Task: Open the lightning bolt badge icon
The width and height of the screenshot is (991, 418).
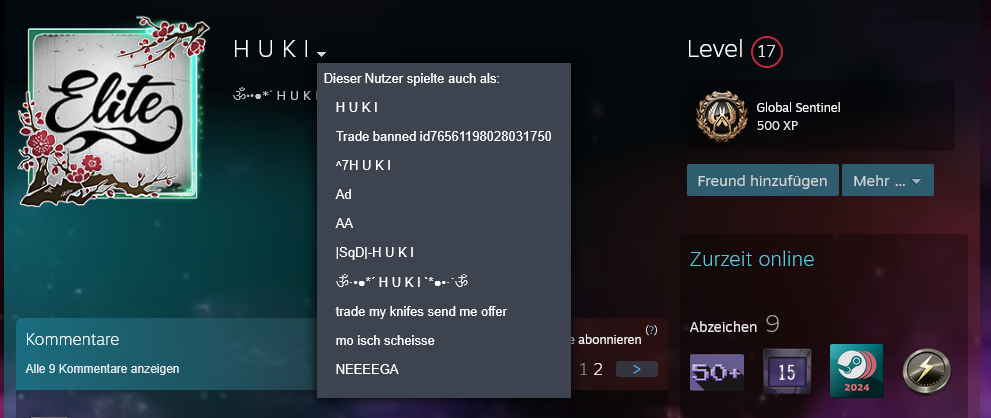Action: (926, 371)
